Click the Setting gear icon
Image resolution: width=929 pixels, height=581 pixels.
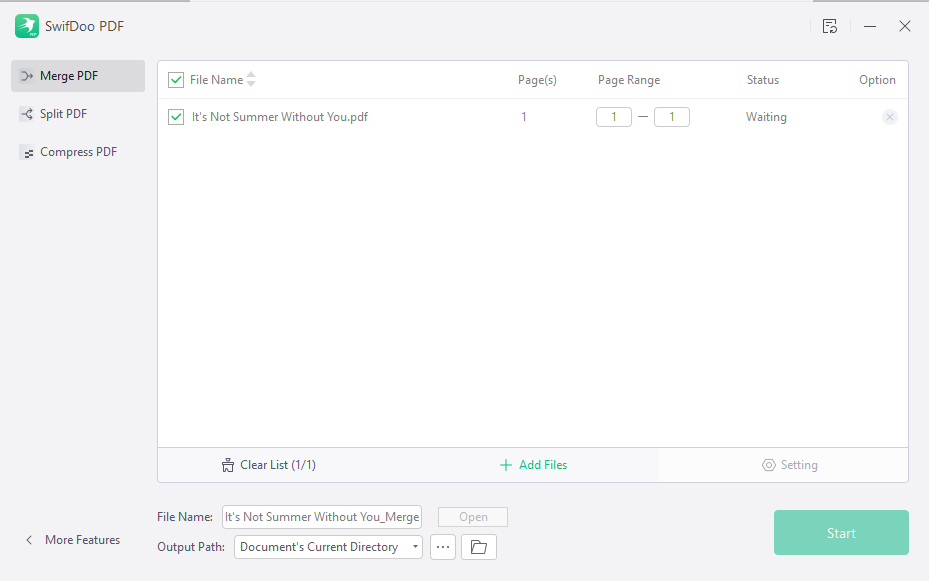tap(768, 465)
